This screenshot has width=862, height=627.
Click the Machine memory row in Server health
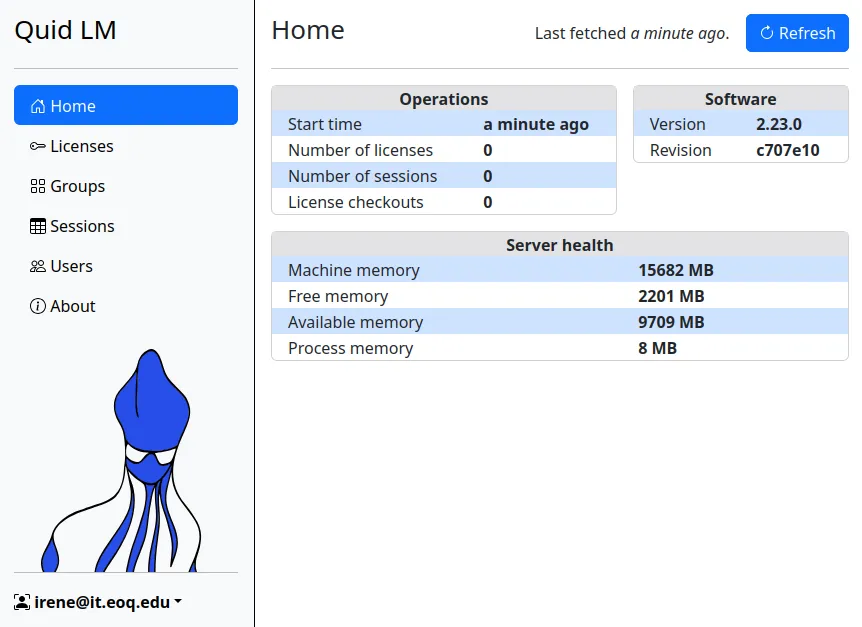[560, 269]
